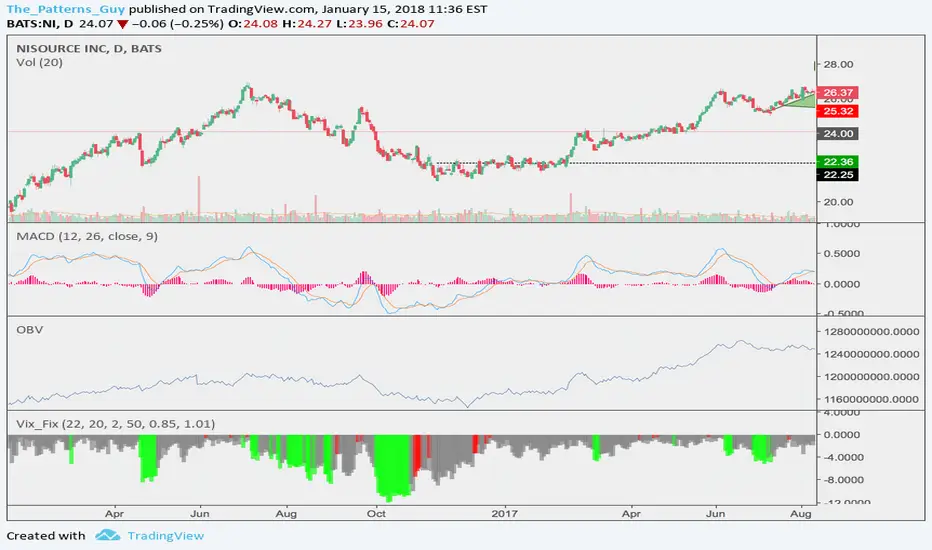Click the 20.00 price axis value
This screenshot has height=550, width=932.
pos(838,202)
